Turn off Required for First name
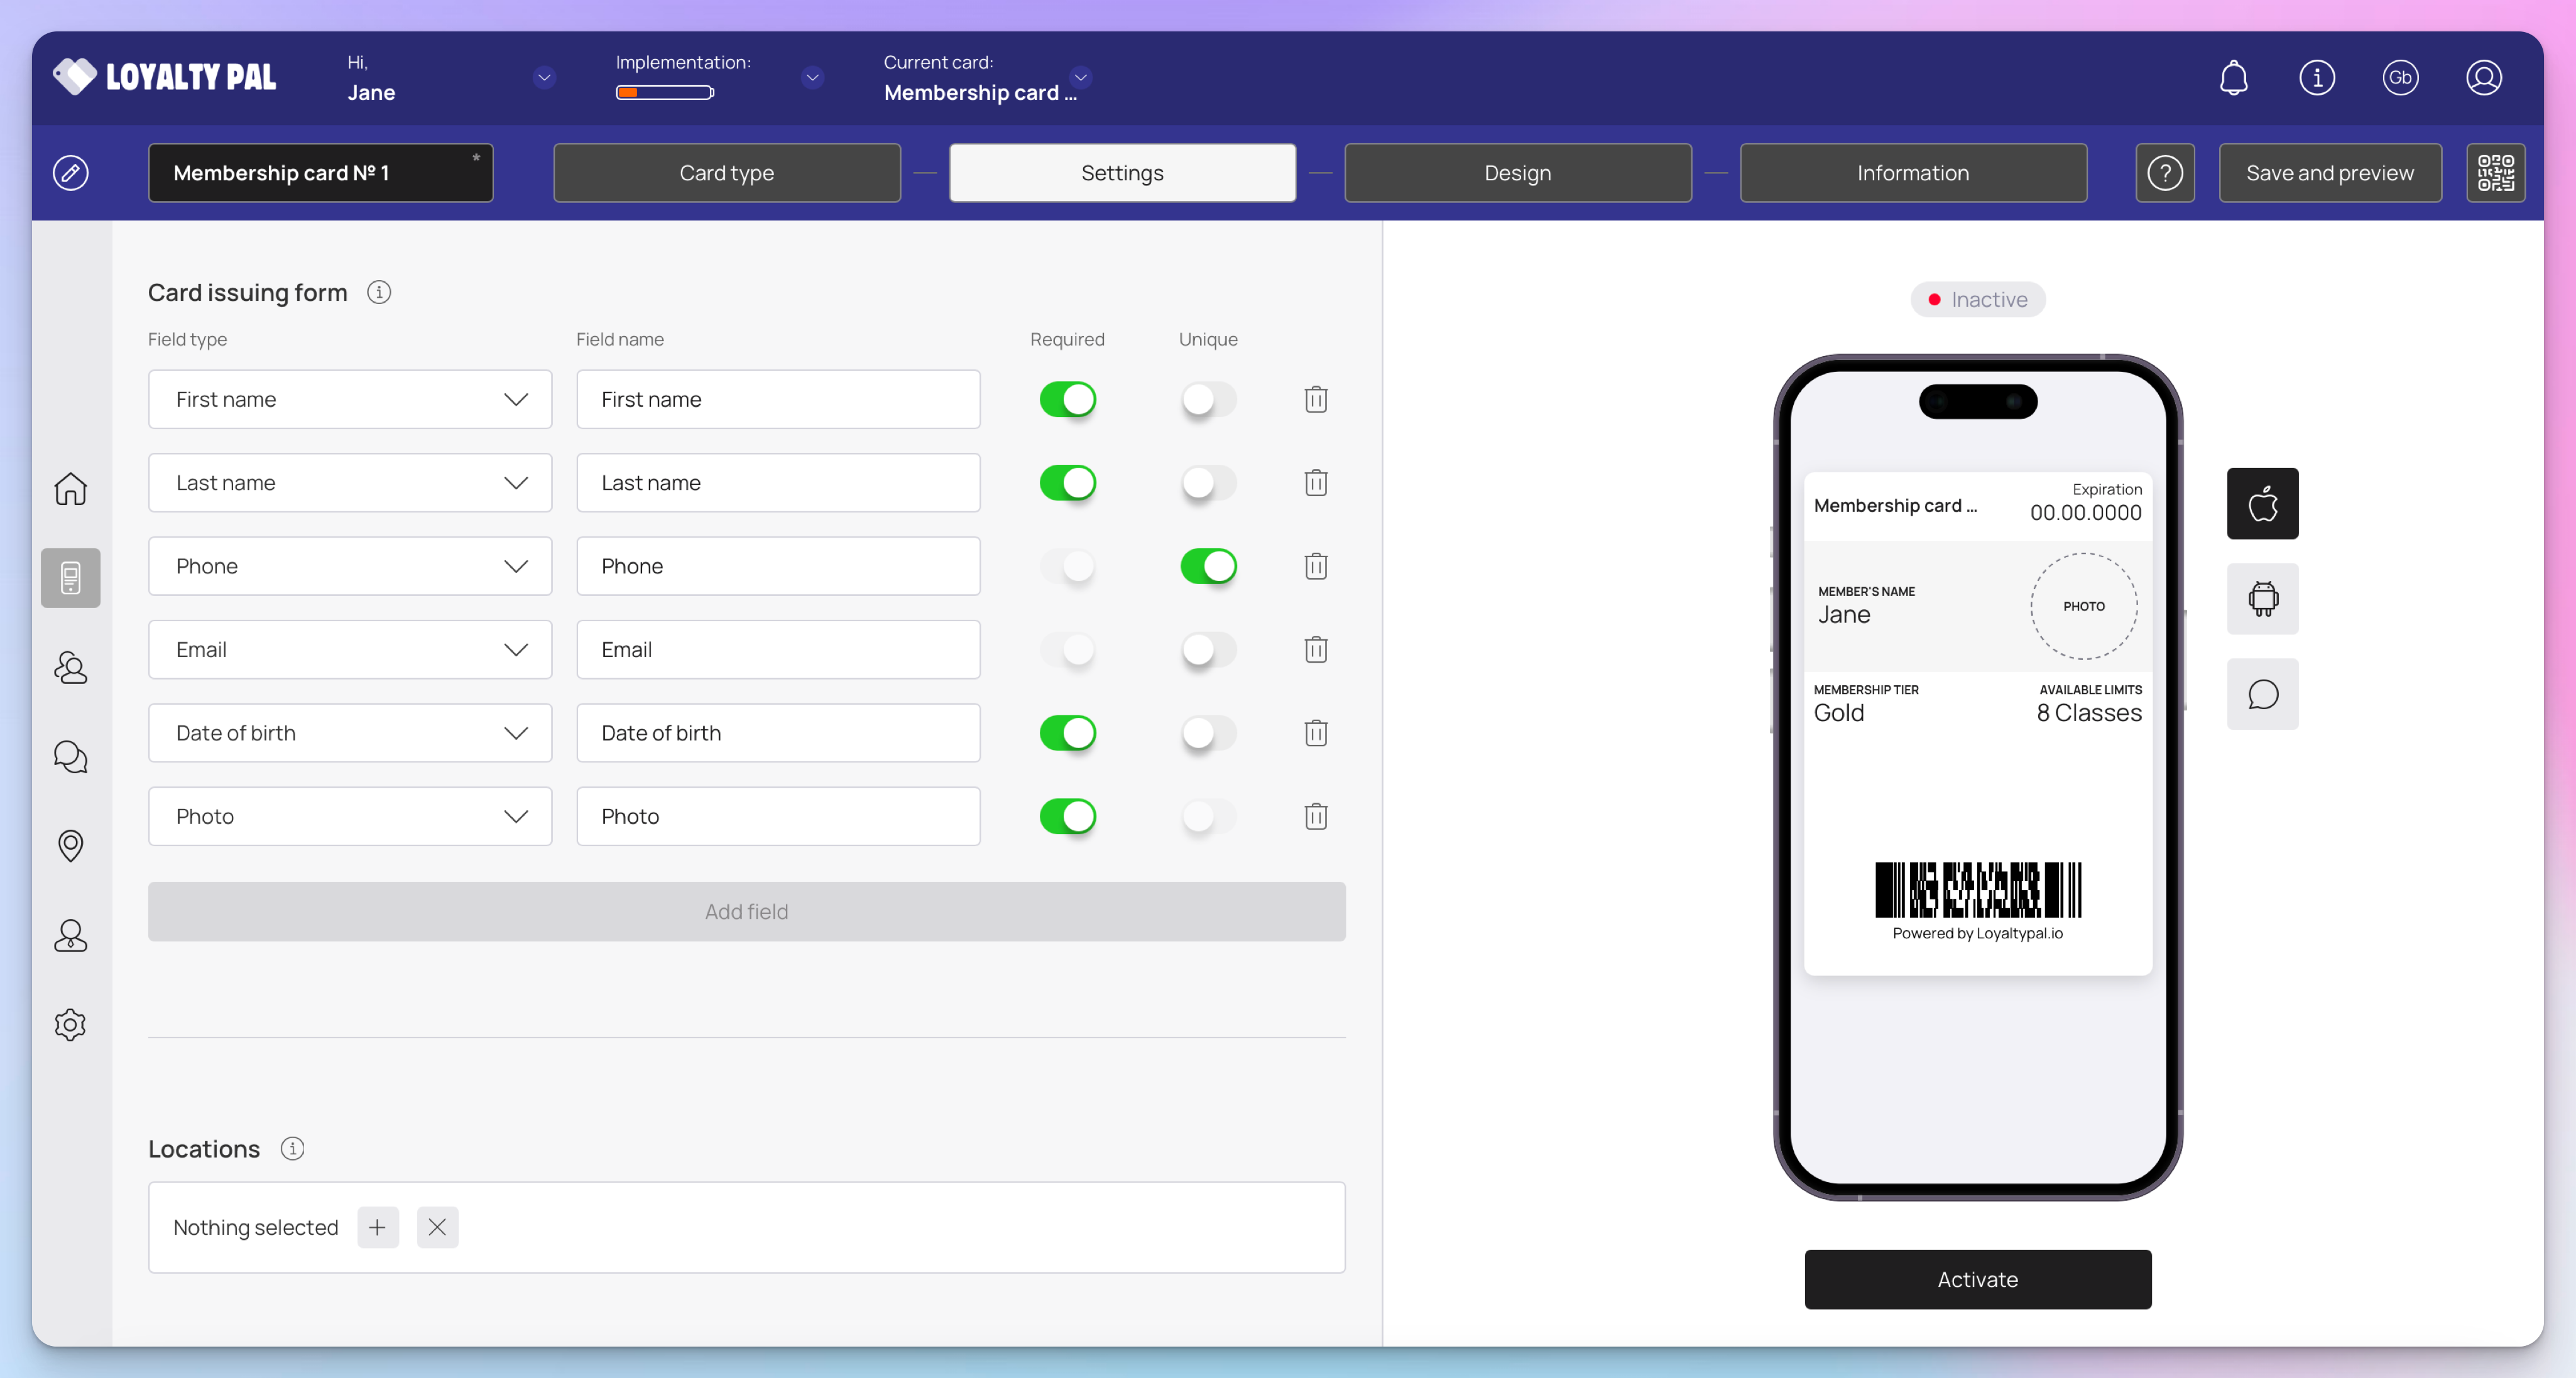2576x1378 pixels. 1067,400
